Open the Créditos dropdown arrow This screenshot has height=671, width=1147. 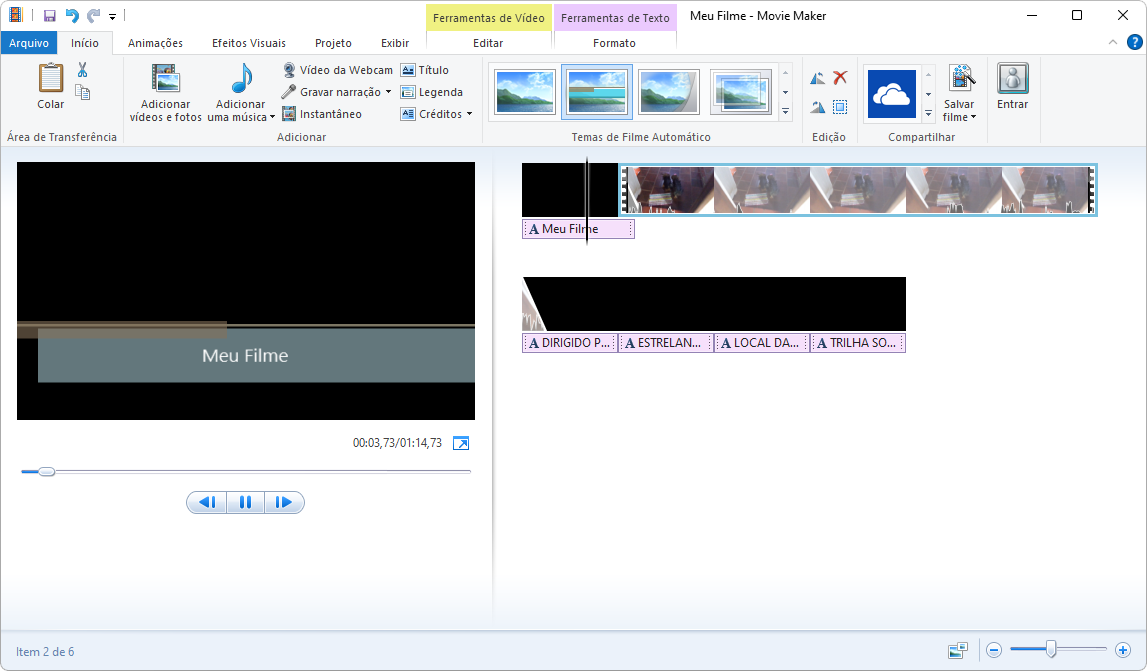[x=470, y=114]
